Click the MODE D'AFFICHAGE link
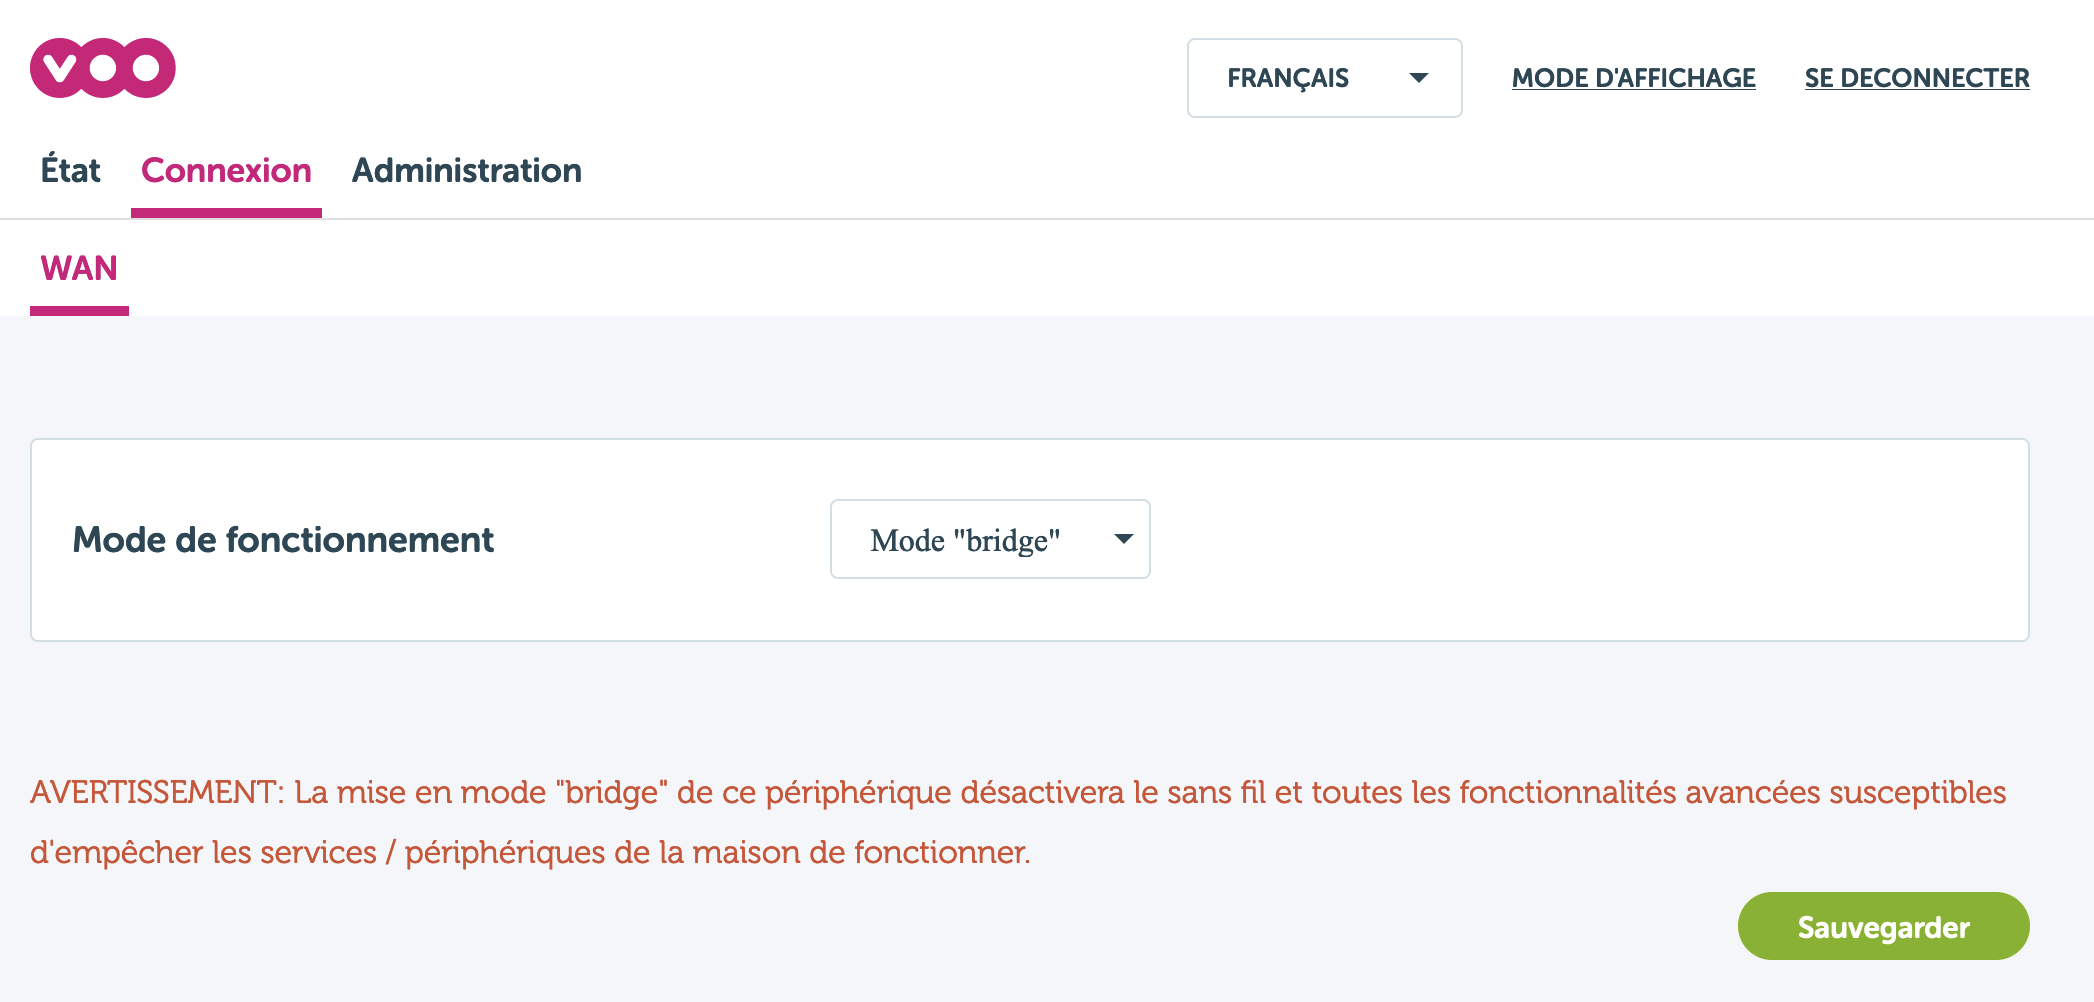 tap(1633, 78)
